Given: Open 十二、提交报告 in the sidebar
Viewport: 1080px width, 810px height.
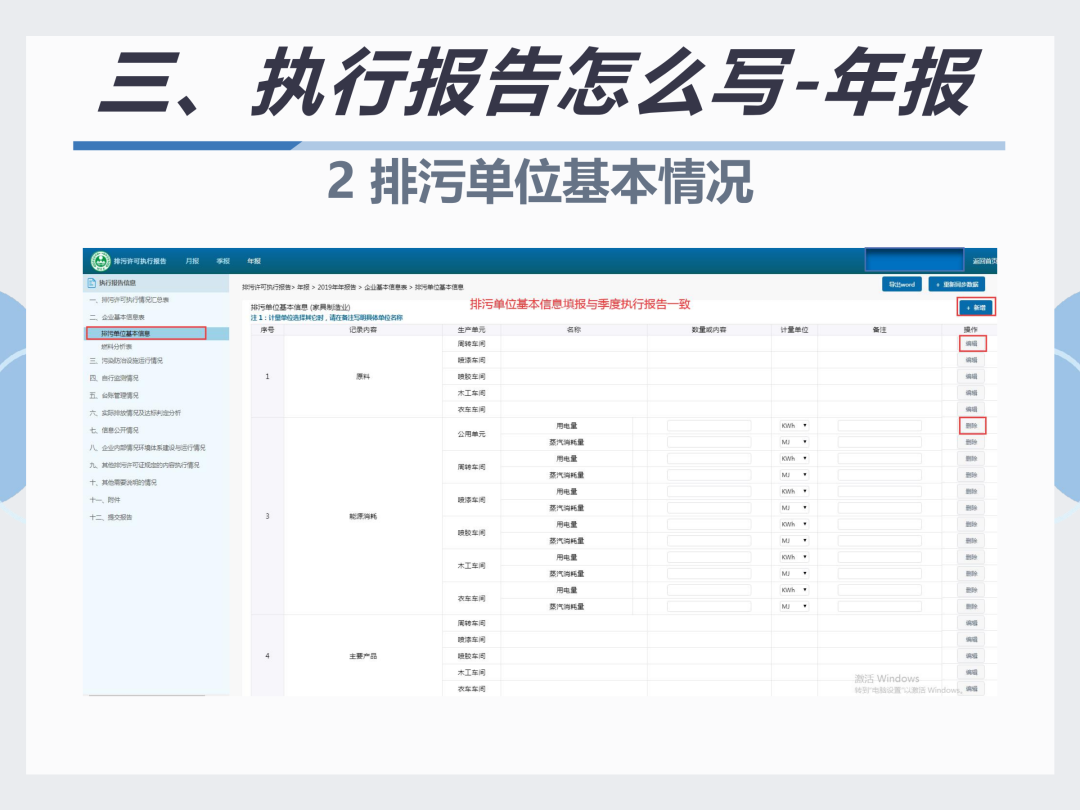Looking at the screenshot, I should 110,517.
